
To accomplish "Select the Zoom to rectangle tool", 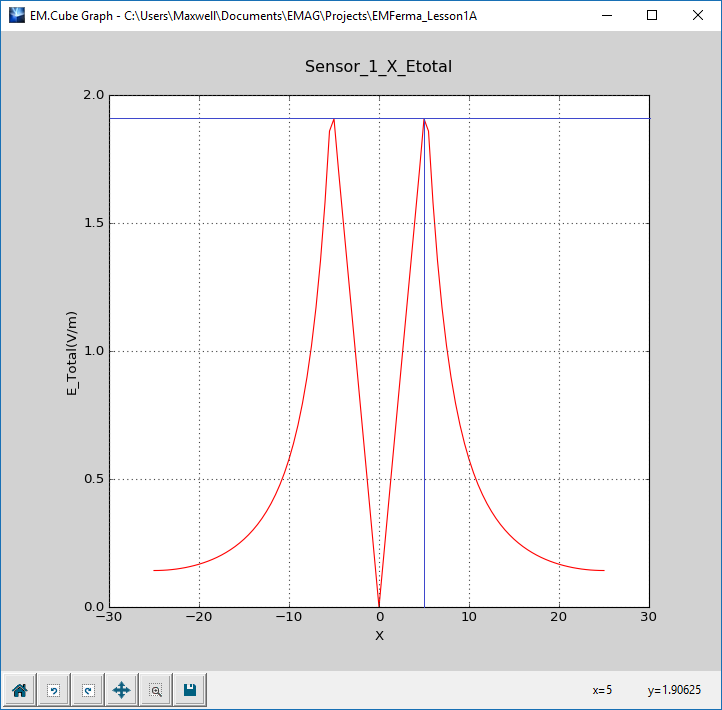I will 156,689.
